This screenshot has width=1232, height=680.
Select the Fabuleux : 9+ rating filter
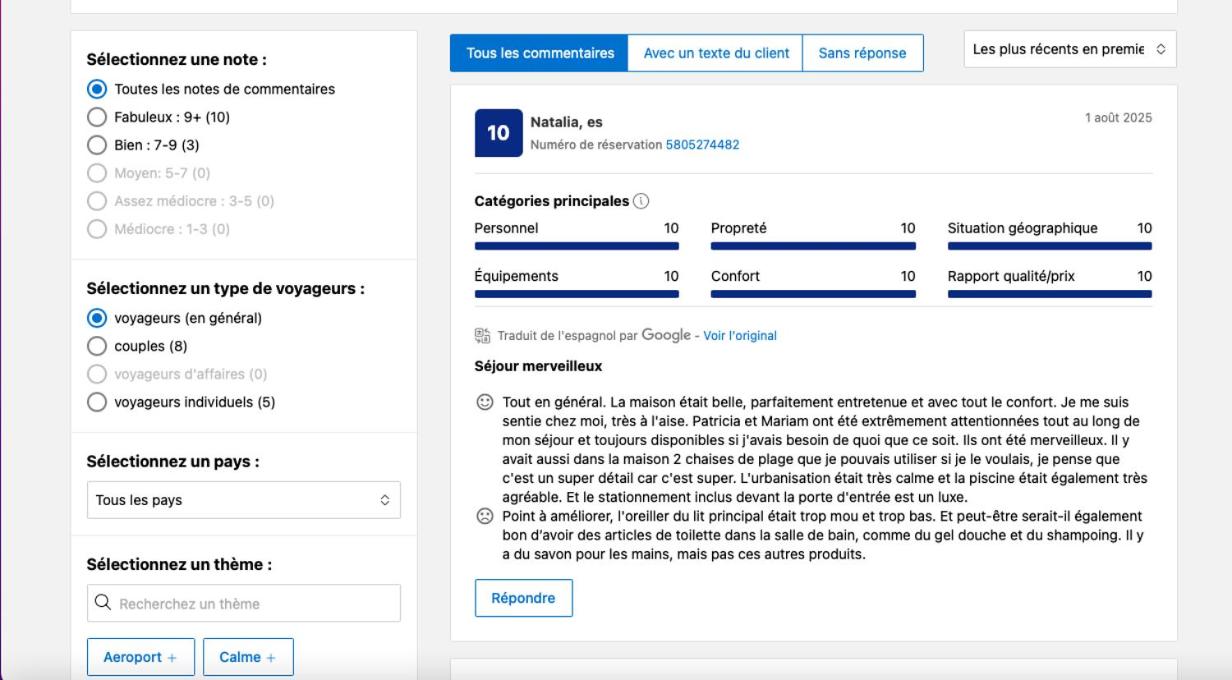click(x=98, y=117)
